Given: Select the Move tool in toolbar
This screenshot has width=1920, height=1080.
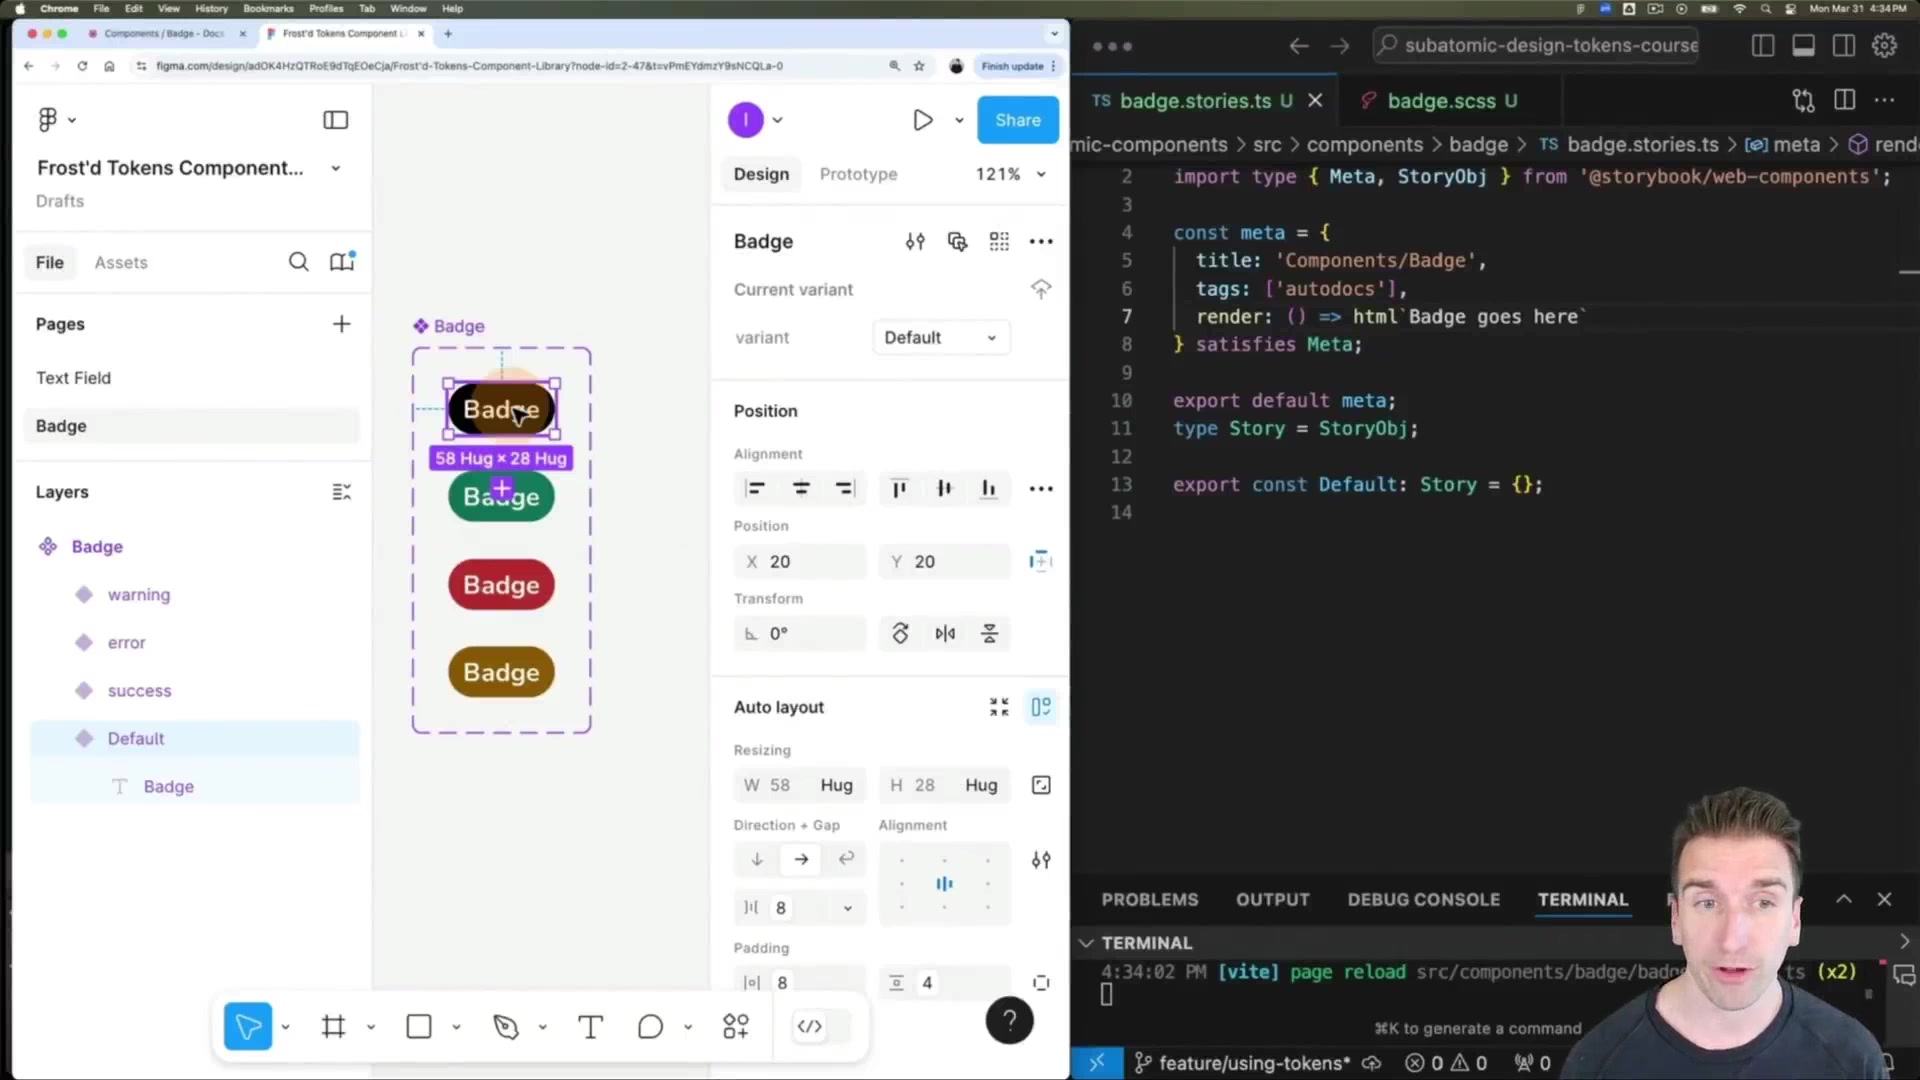Looking at the screenshot, I should click(248, 1026).
